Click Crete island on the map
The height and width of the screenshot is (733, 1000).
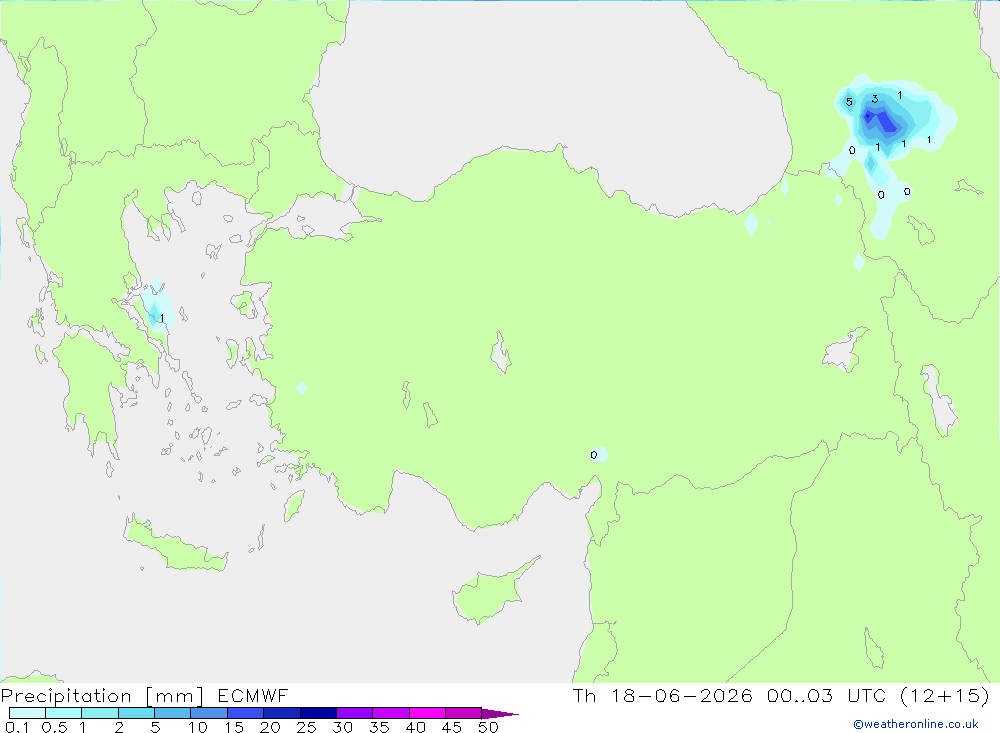(x=175, y=544)
